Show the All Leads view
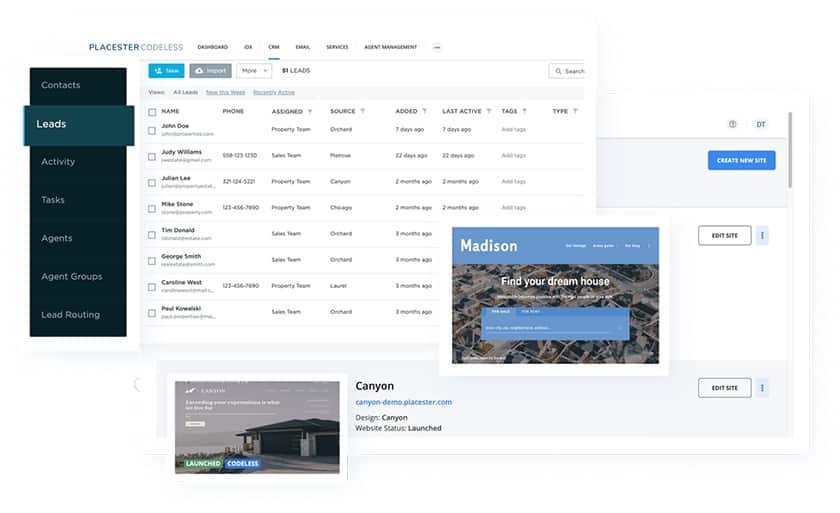This screenshot has width=840, height=513. tap(185, 92)
